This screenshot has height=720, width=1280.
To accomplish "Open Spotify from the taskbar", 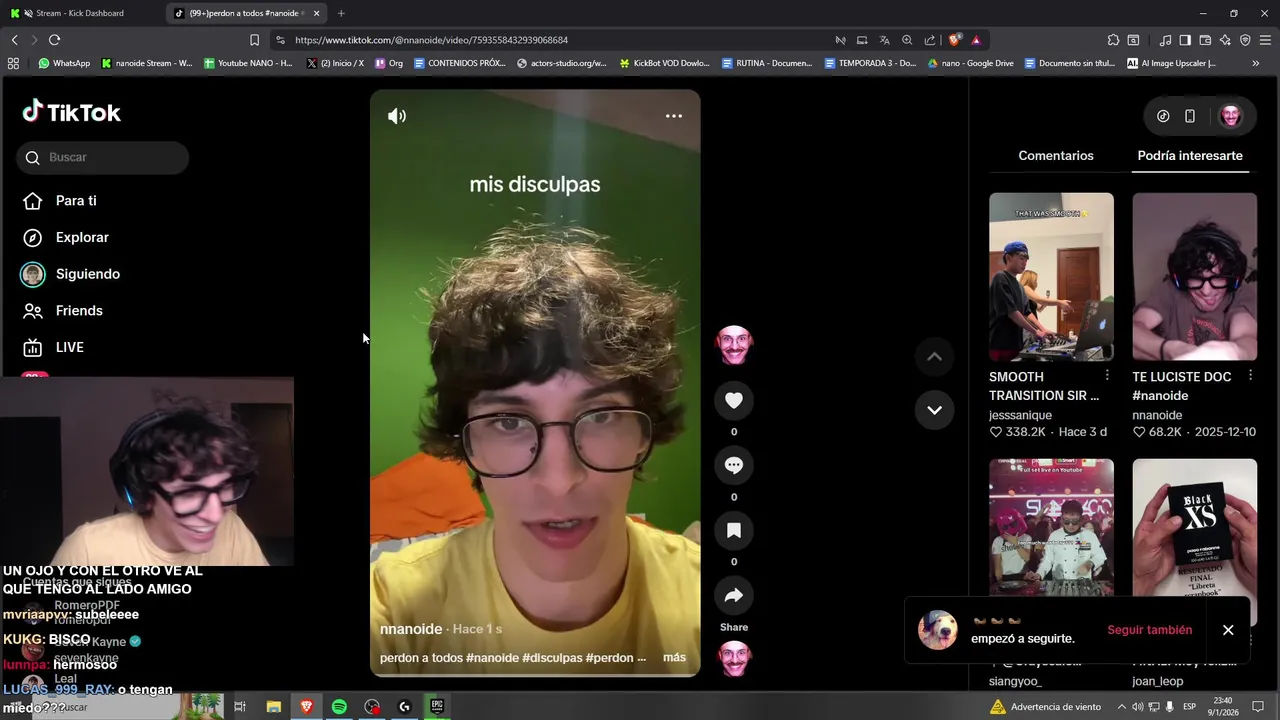I will click(x=339, y=707).
